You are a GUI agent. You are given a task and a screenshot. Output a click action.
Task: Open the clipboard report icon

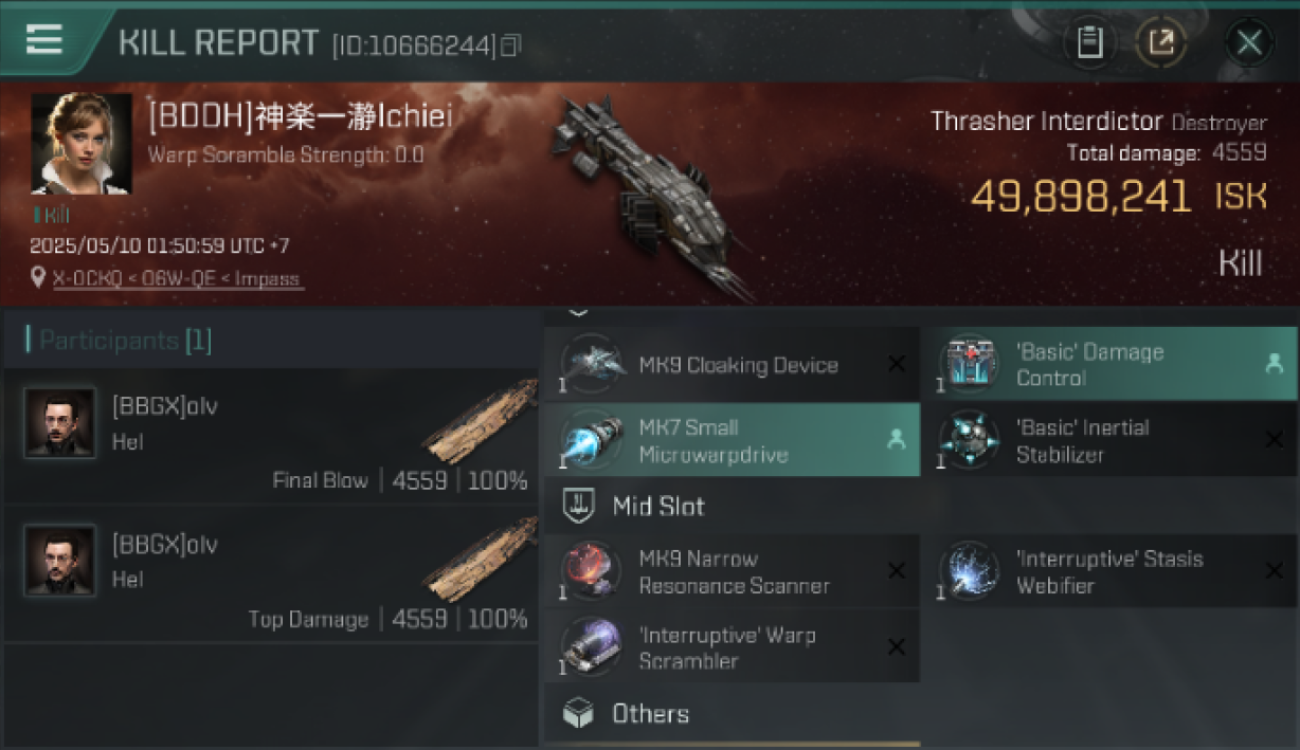pos(1089,43)
